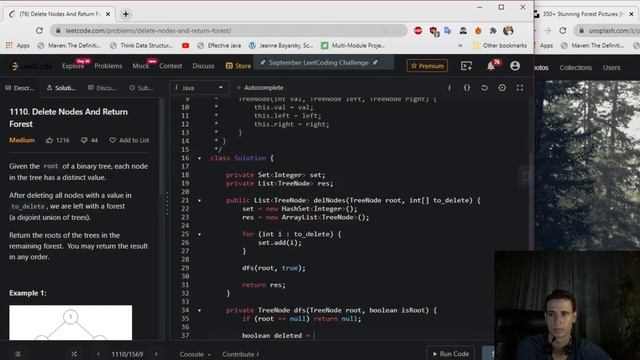
Task: Open Users in the Unsplash window
Action: tap(611, 68)
